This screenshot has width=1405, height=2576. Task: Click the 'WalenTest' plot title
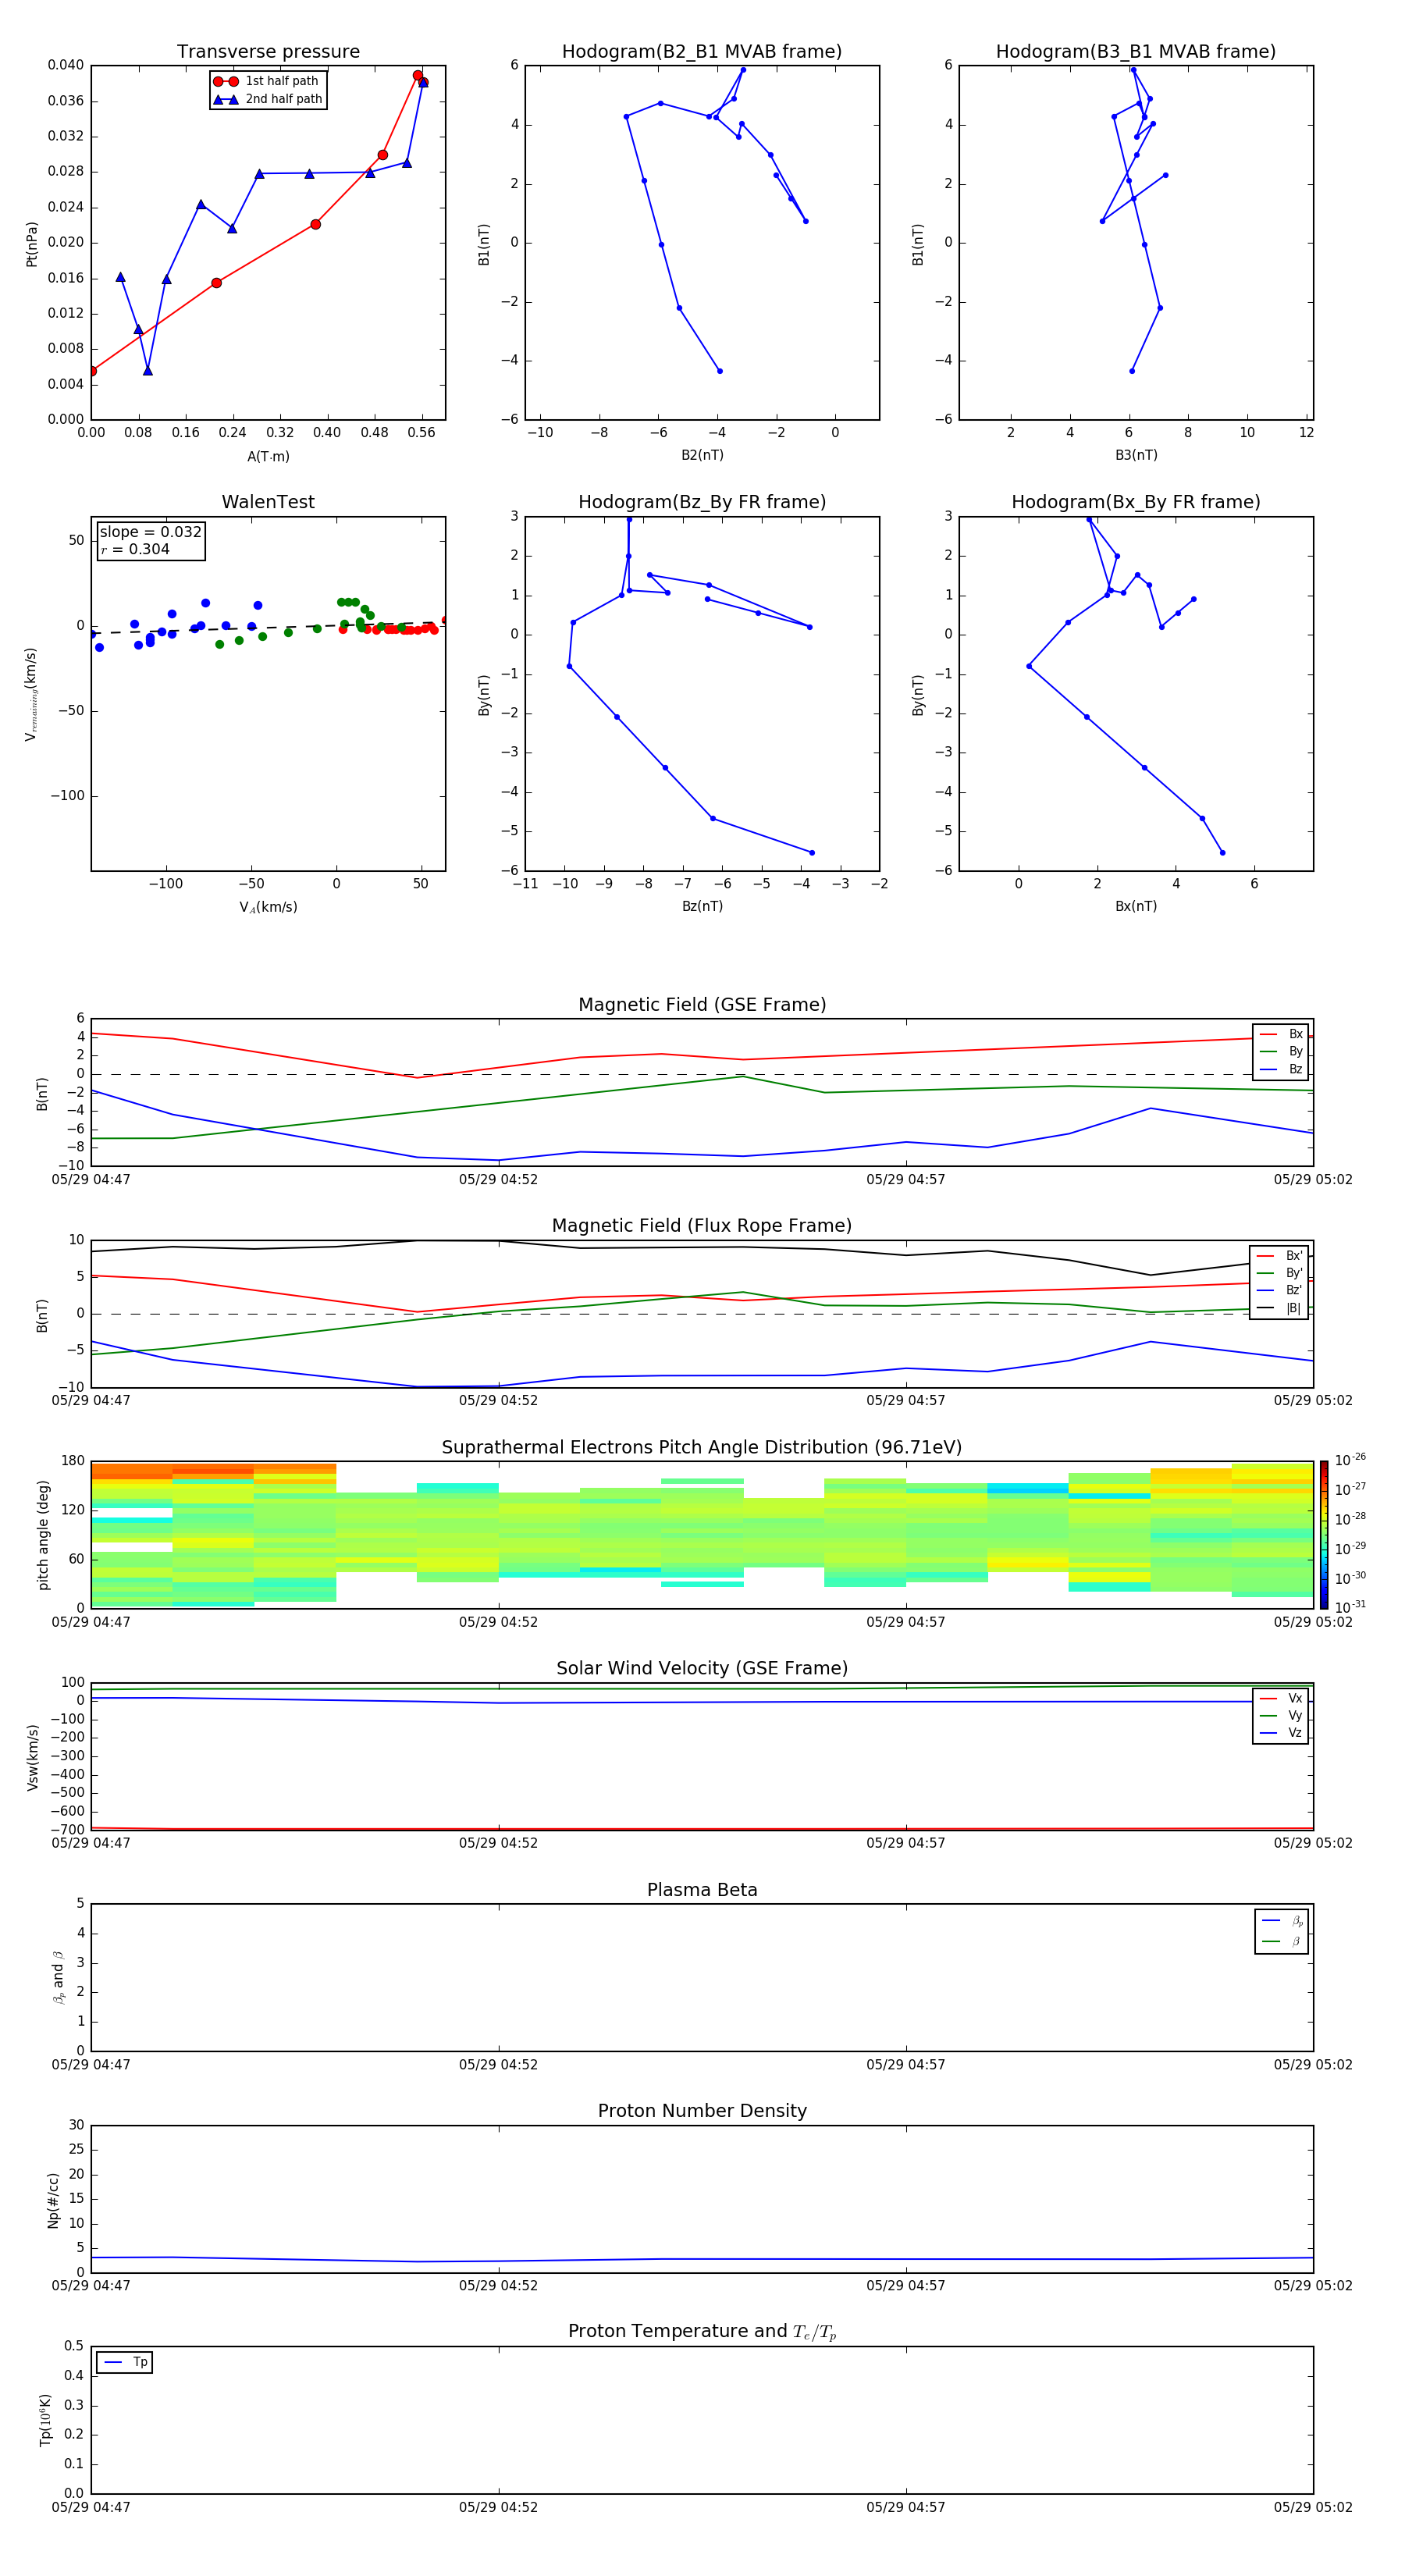(268, 502)
